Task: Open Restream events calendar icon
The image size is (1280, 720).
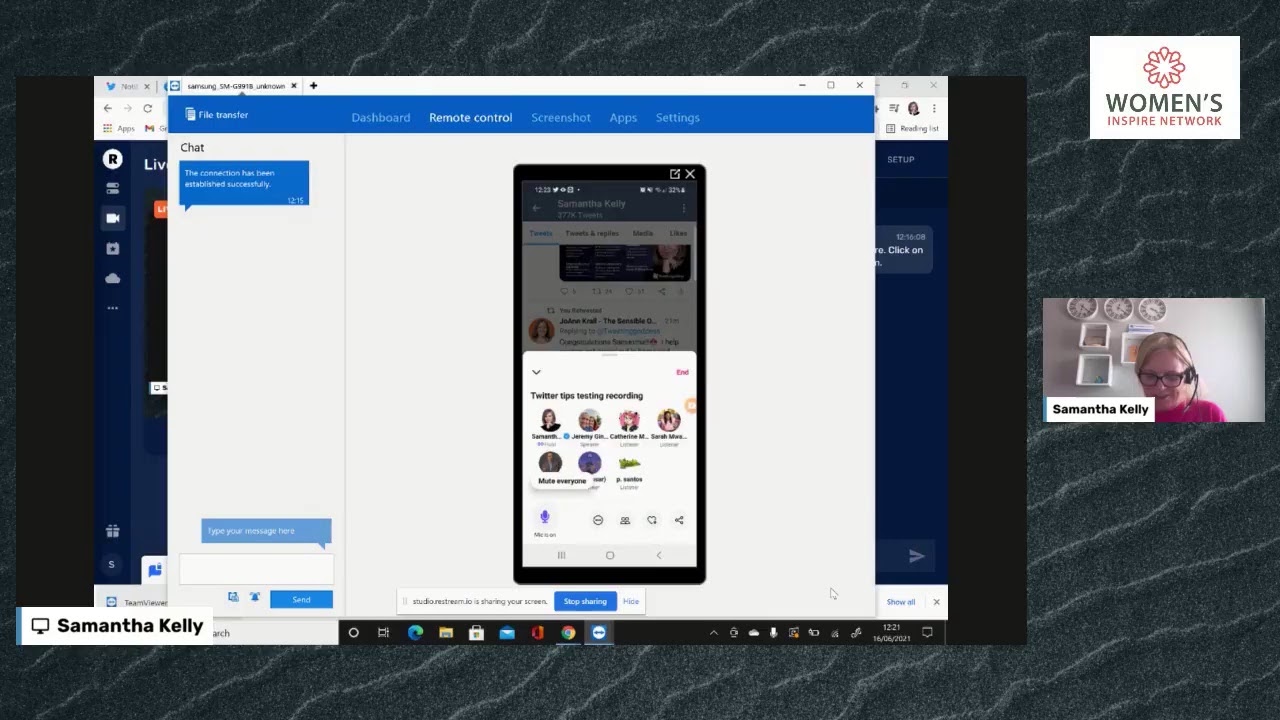Action: pyautogui.click(x=112, y=248)
